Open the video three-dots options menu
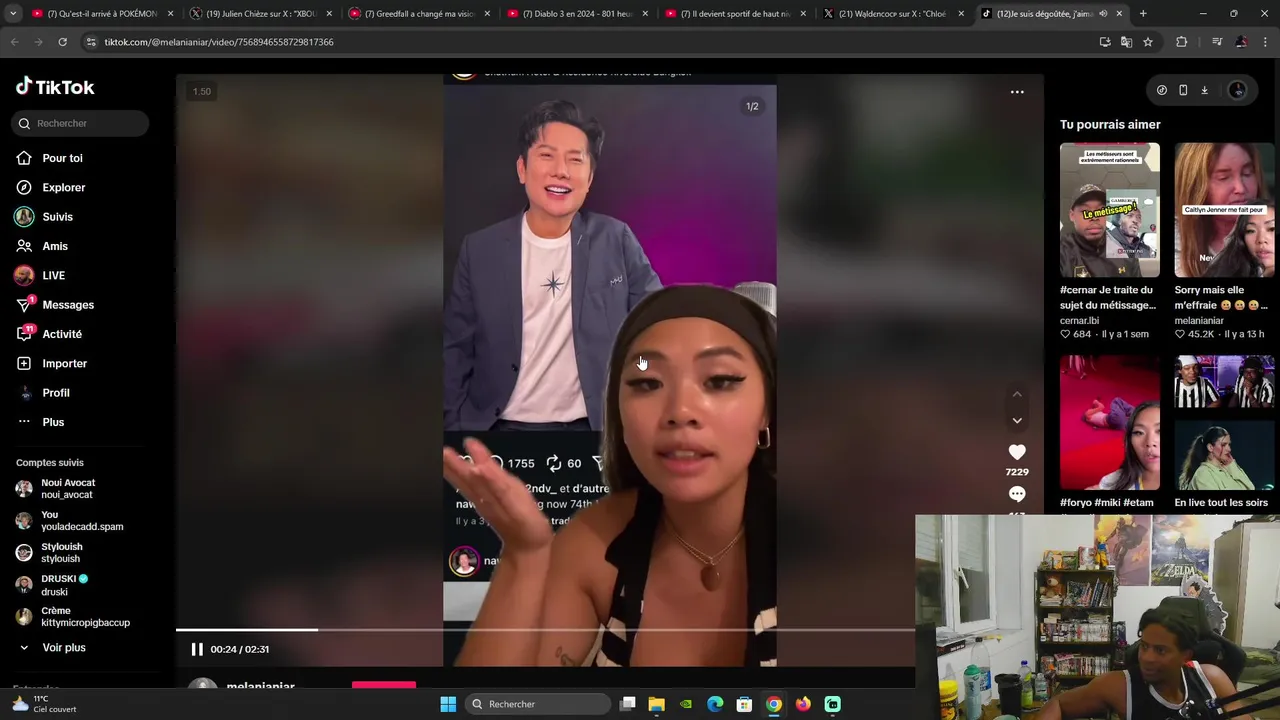The image size is (1280, 720). coord(1017,92)
